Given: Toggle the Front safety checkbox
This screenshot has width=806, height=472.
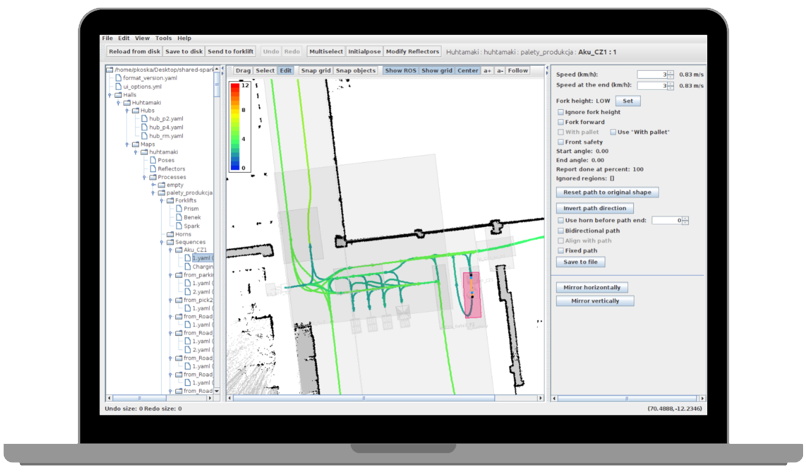Looking at the screenshot, I should tap(560, 142).
